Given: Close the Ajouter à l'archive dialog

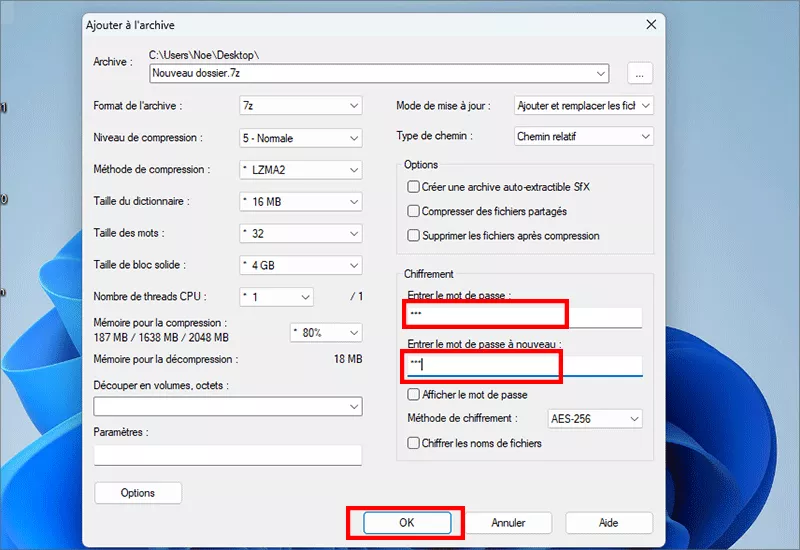Looking at the screenshot, I should 651,23.
